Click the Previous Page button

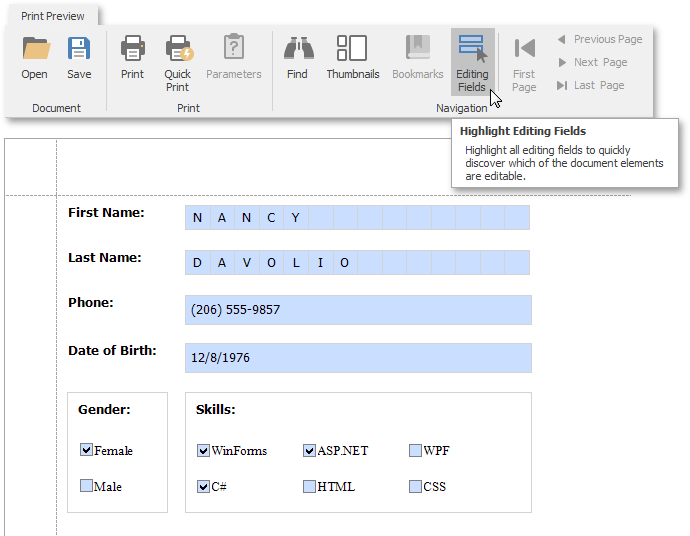pyautogui.click(x=599, y=39)
